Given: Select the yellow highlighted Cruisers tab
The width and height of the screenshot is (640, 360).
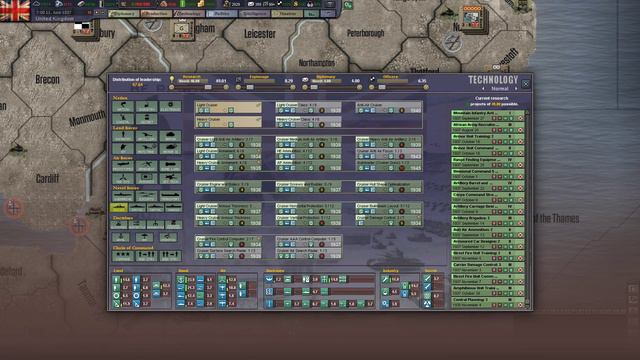Looking at the screenshot, I should [119, 208].
